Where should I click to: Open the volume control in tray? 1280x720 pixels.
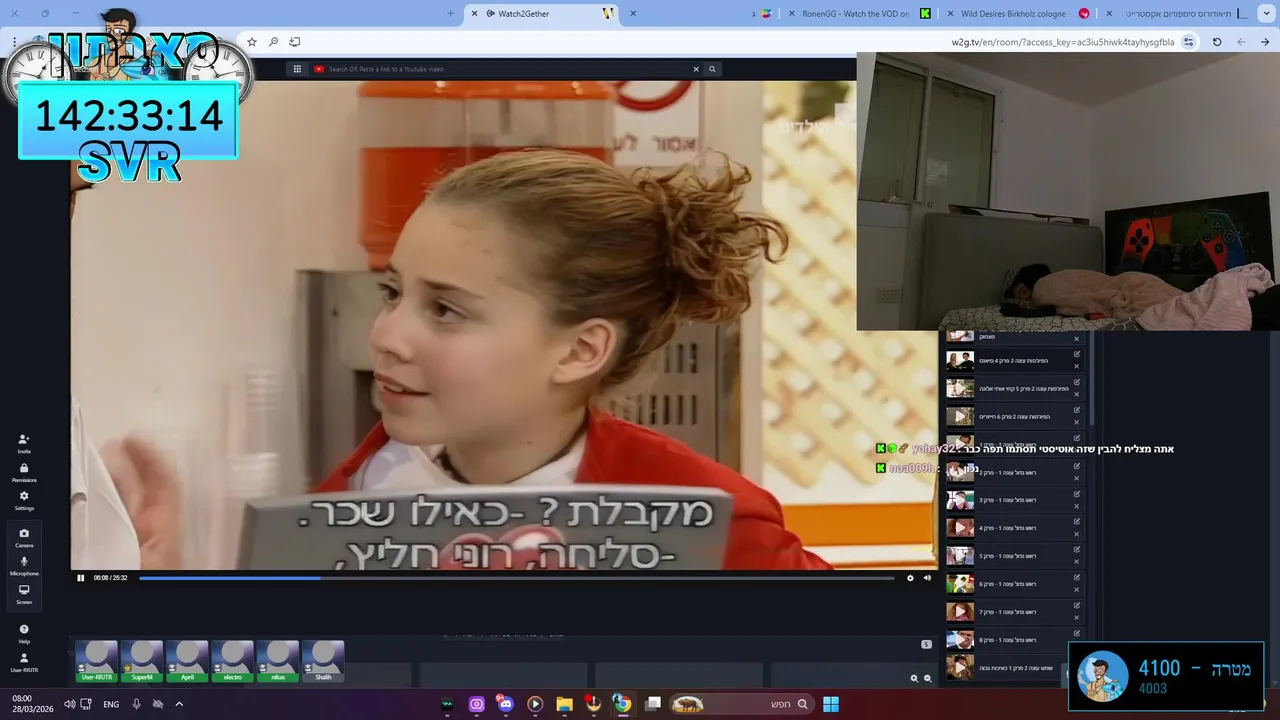tap(69, 704)
